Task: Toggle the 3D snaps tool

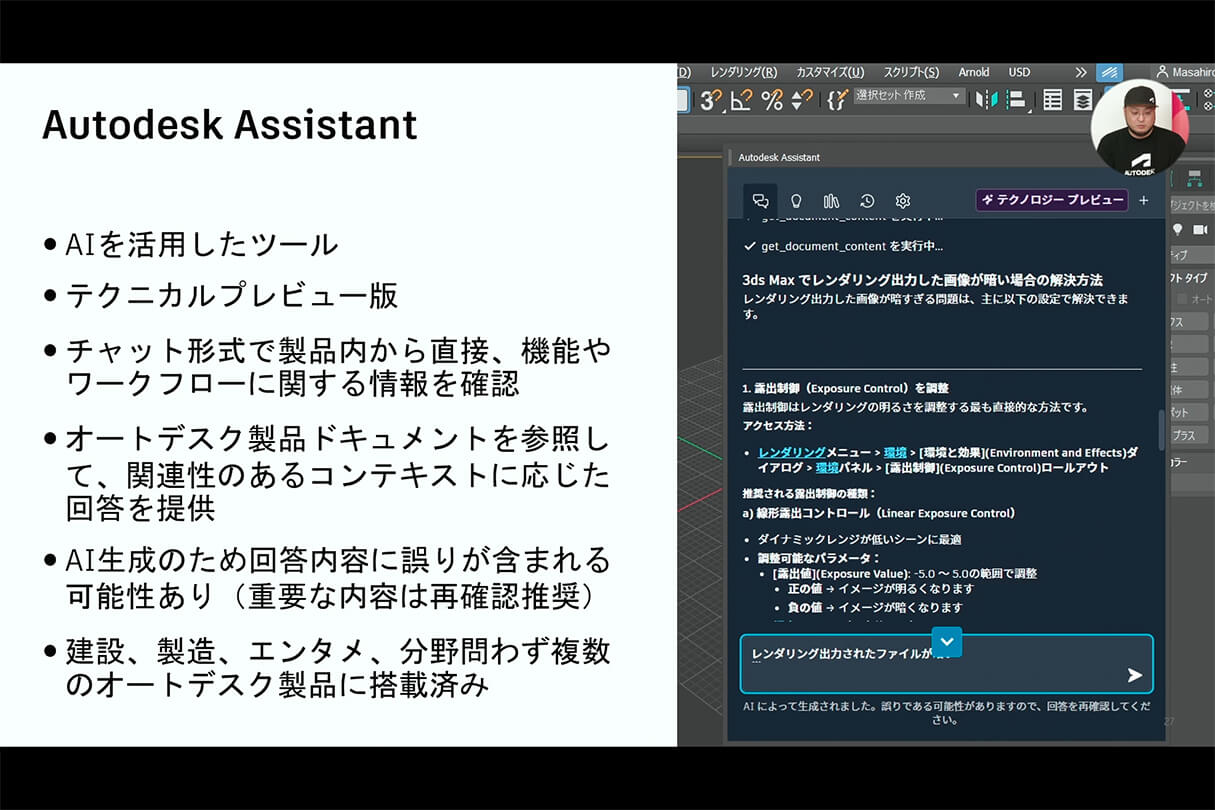Action: [710, 99]
